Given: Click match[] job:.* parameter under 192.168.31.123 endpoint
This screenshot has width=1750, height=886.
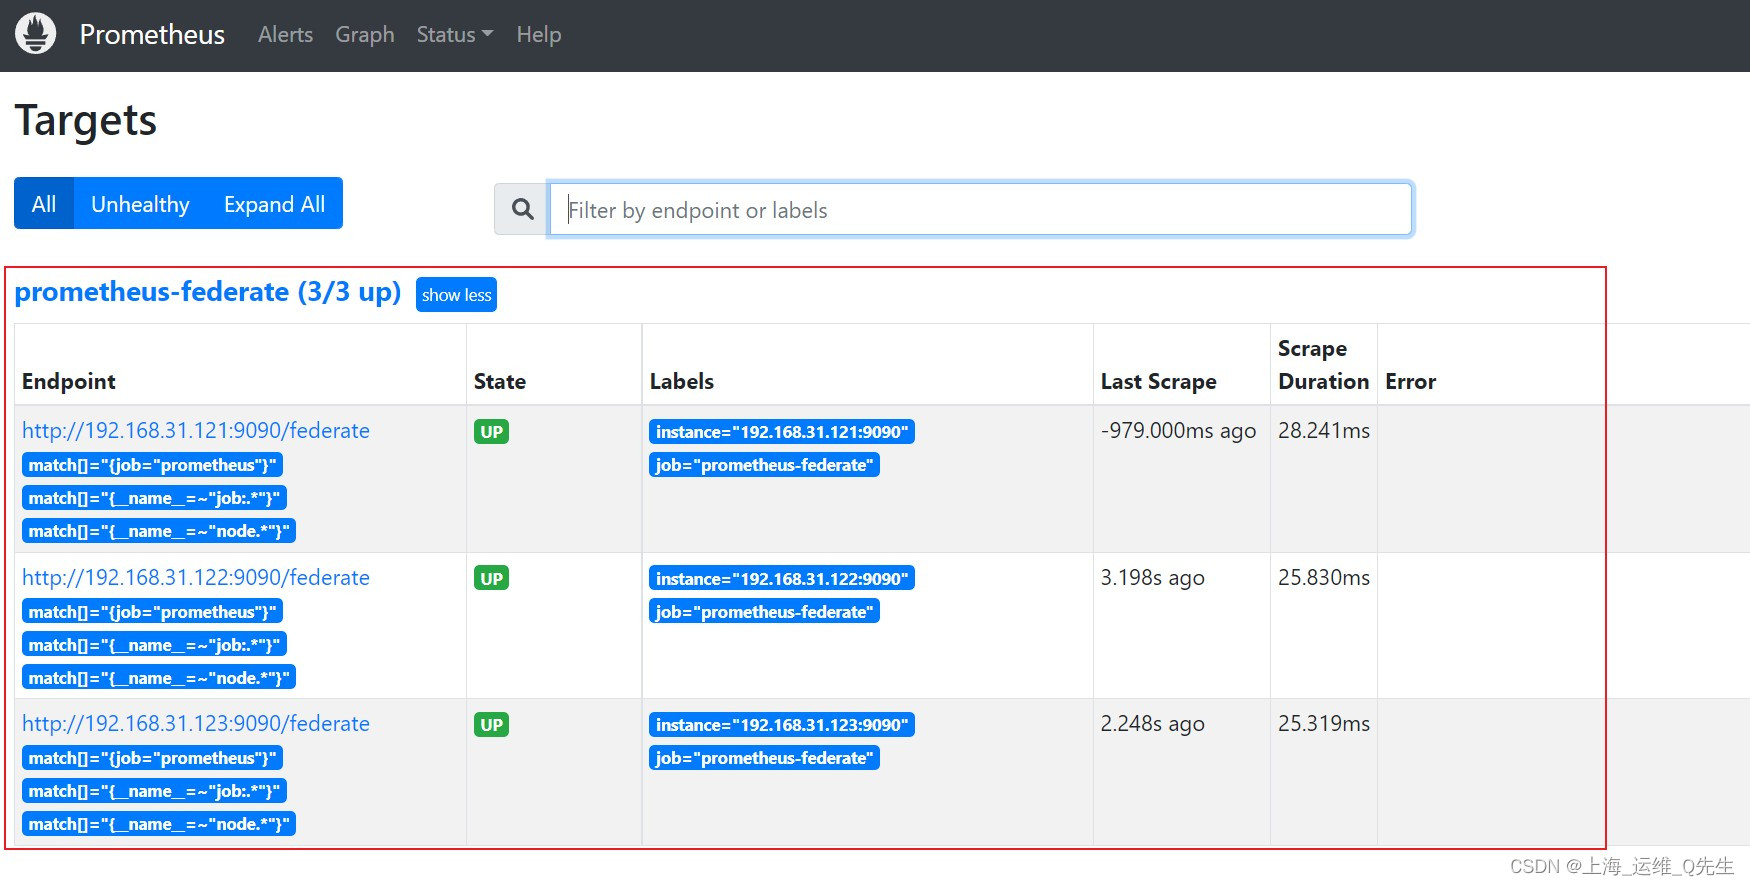Looking at the screenshot, I should click(x=154, y=791).
